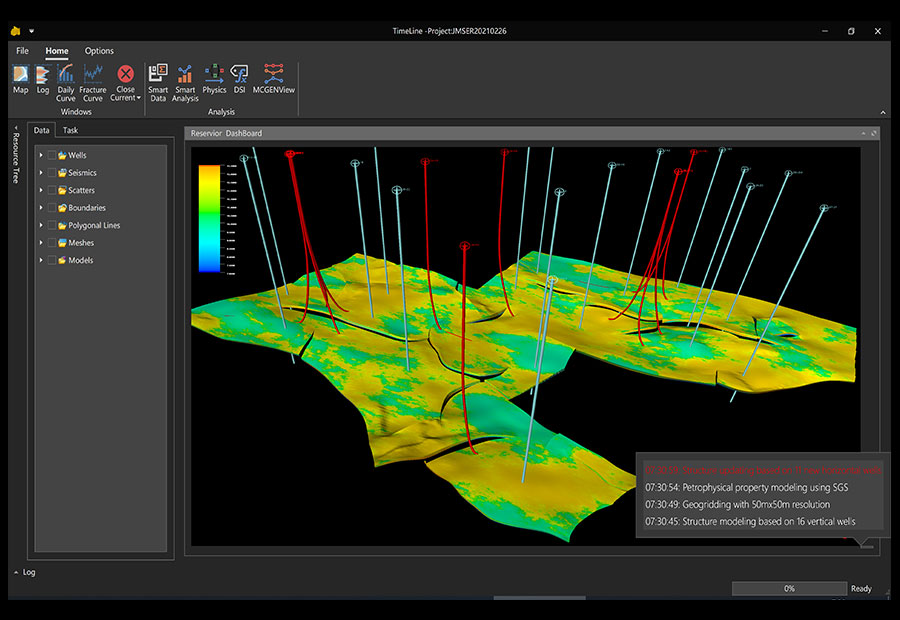This screenshot has height=620, width=900.
Task: Click the Wells folder icon
Action: pos(62,155)
